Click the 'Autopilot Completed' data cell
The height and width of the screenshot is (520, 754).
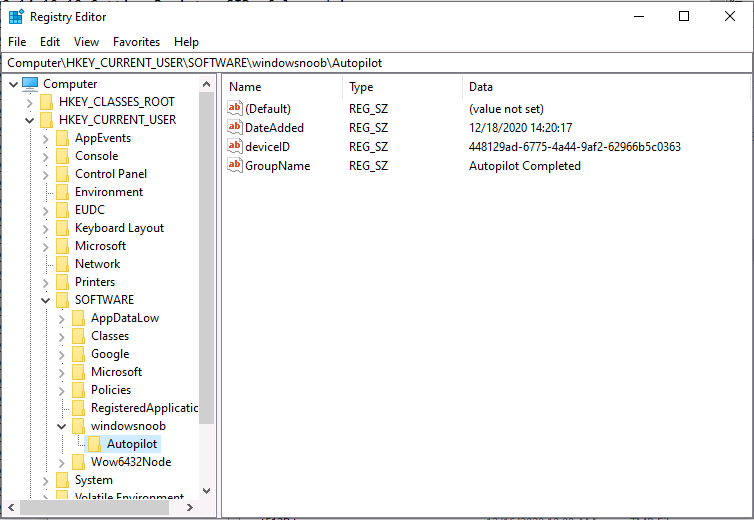(525, 166)
